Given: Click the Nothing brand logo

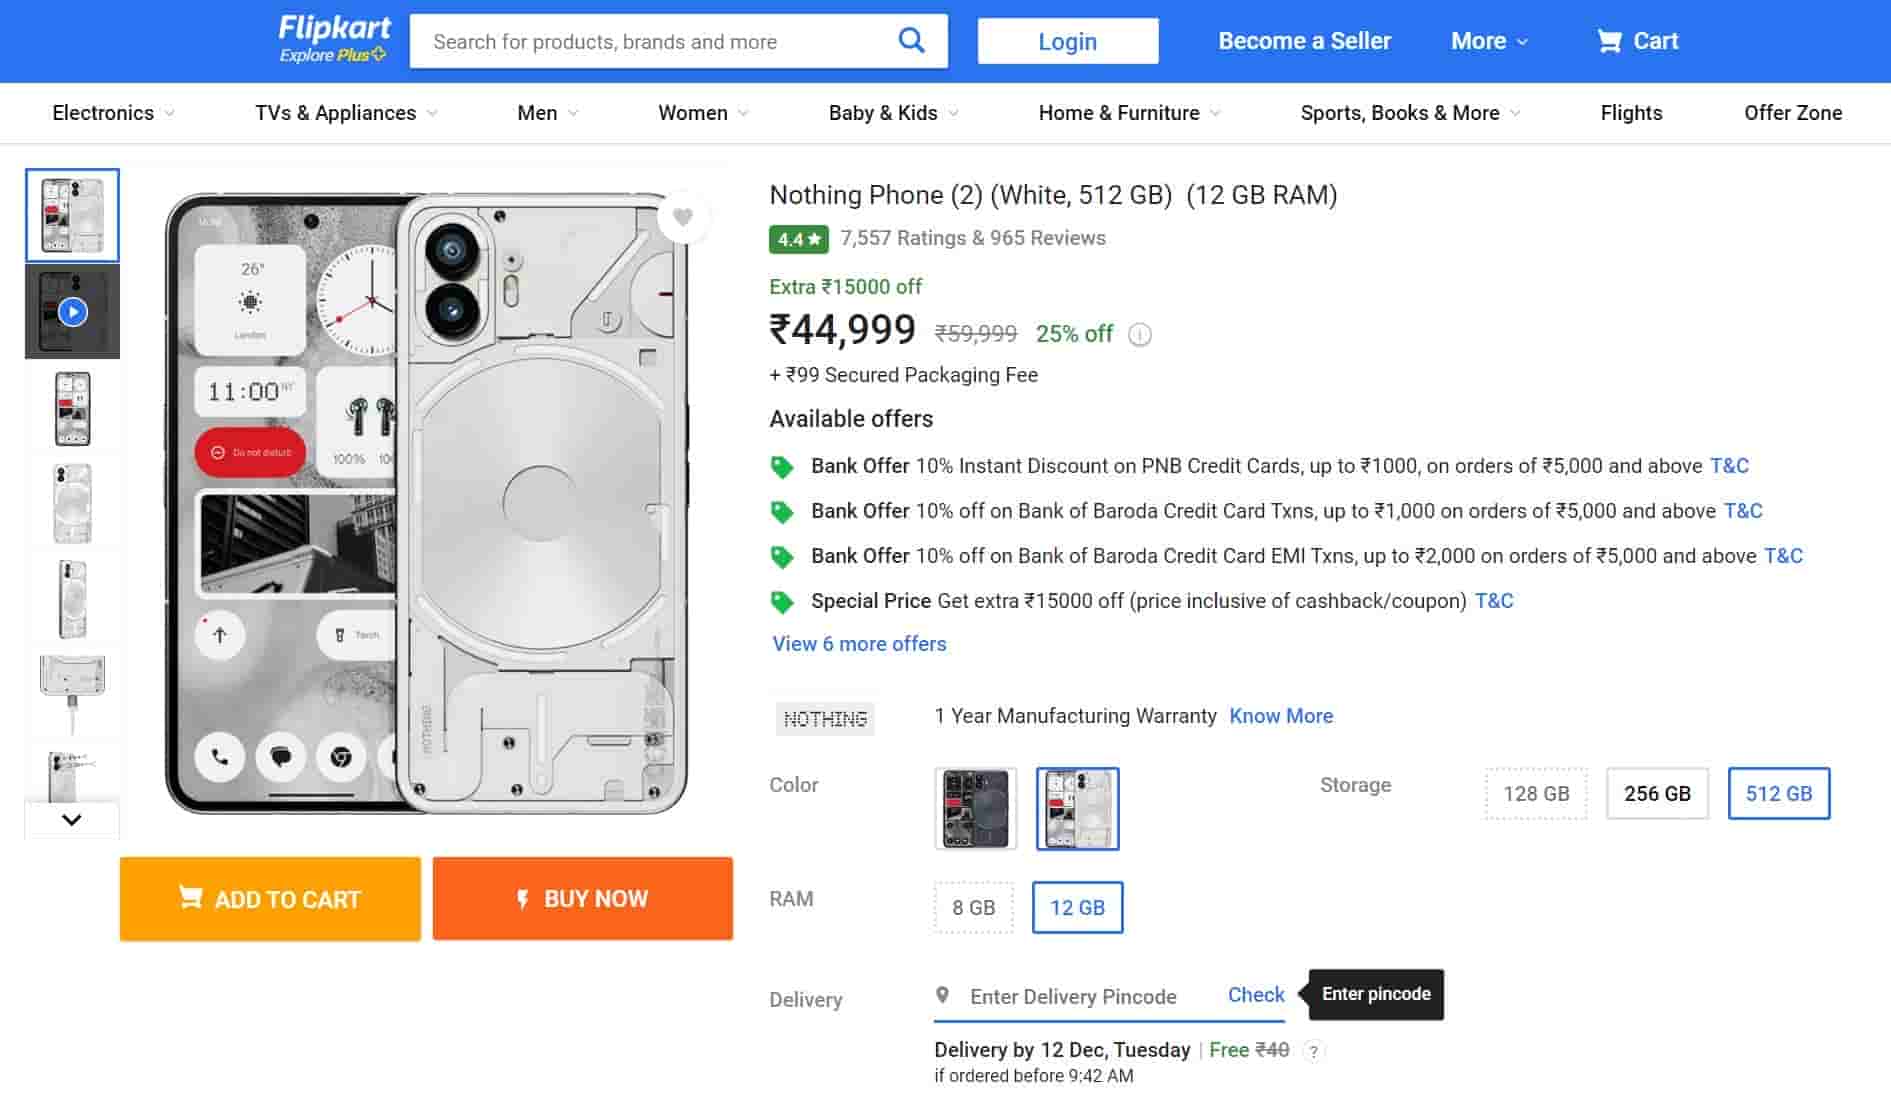Looking at the screenshot, I should click(x=825, y=719).
